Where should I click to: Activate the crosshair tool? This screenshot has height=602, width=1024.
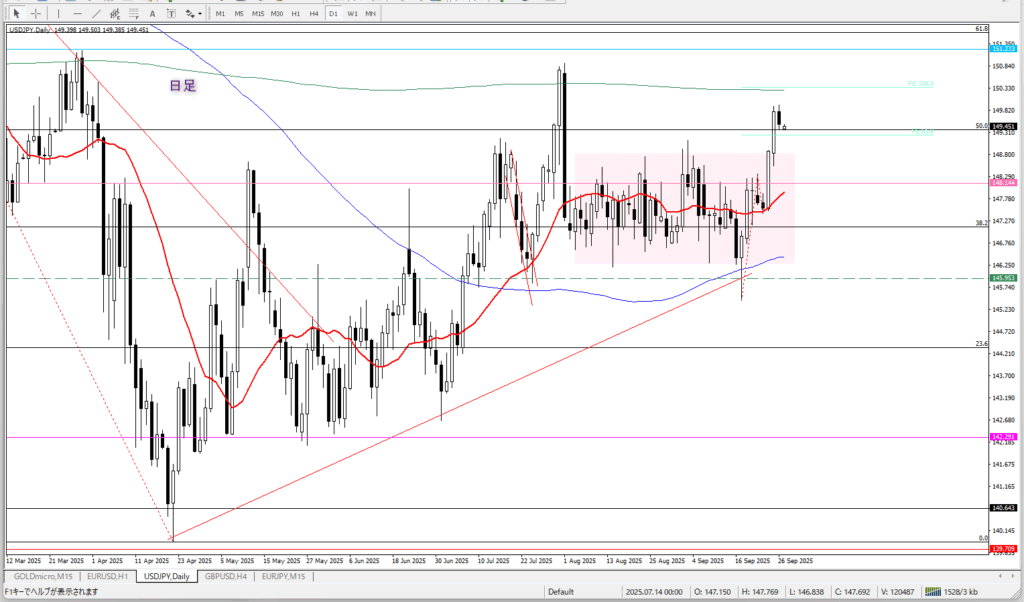(x=35, y=13)
